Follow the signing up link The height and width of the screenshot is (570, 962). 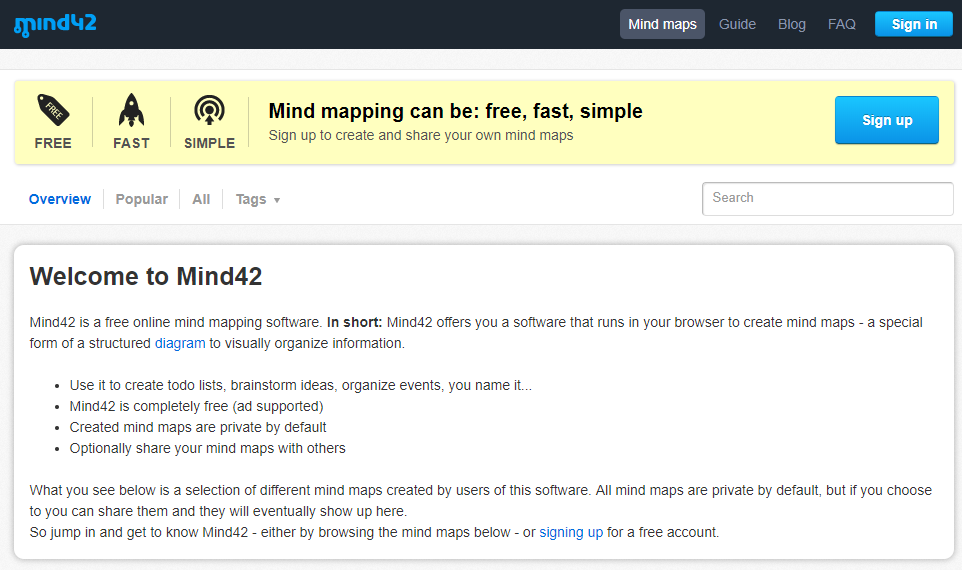[571, 532]
